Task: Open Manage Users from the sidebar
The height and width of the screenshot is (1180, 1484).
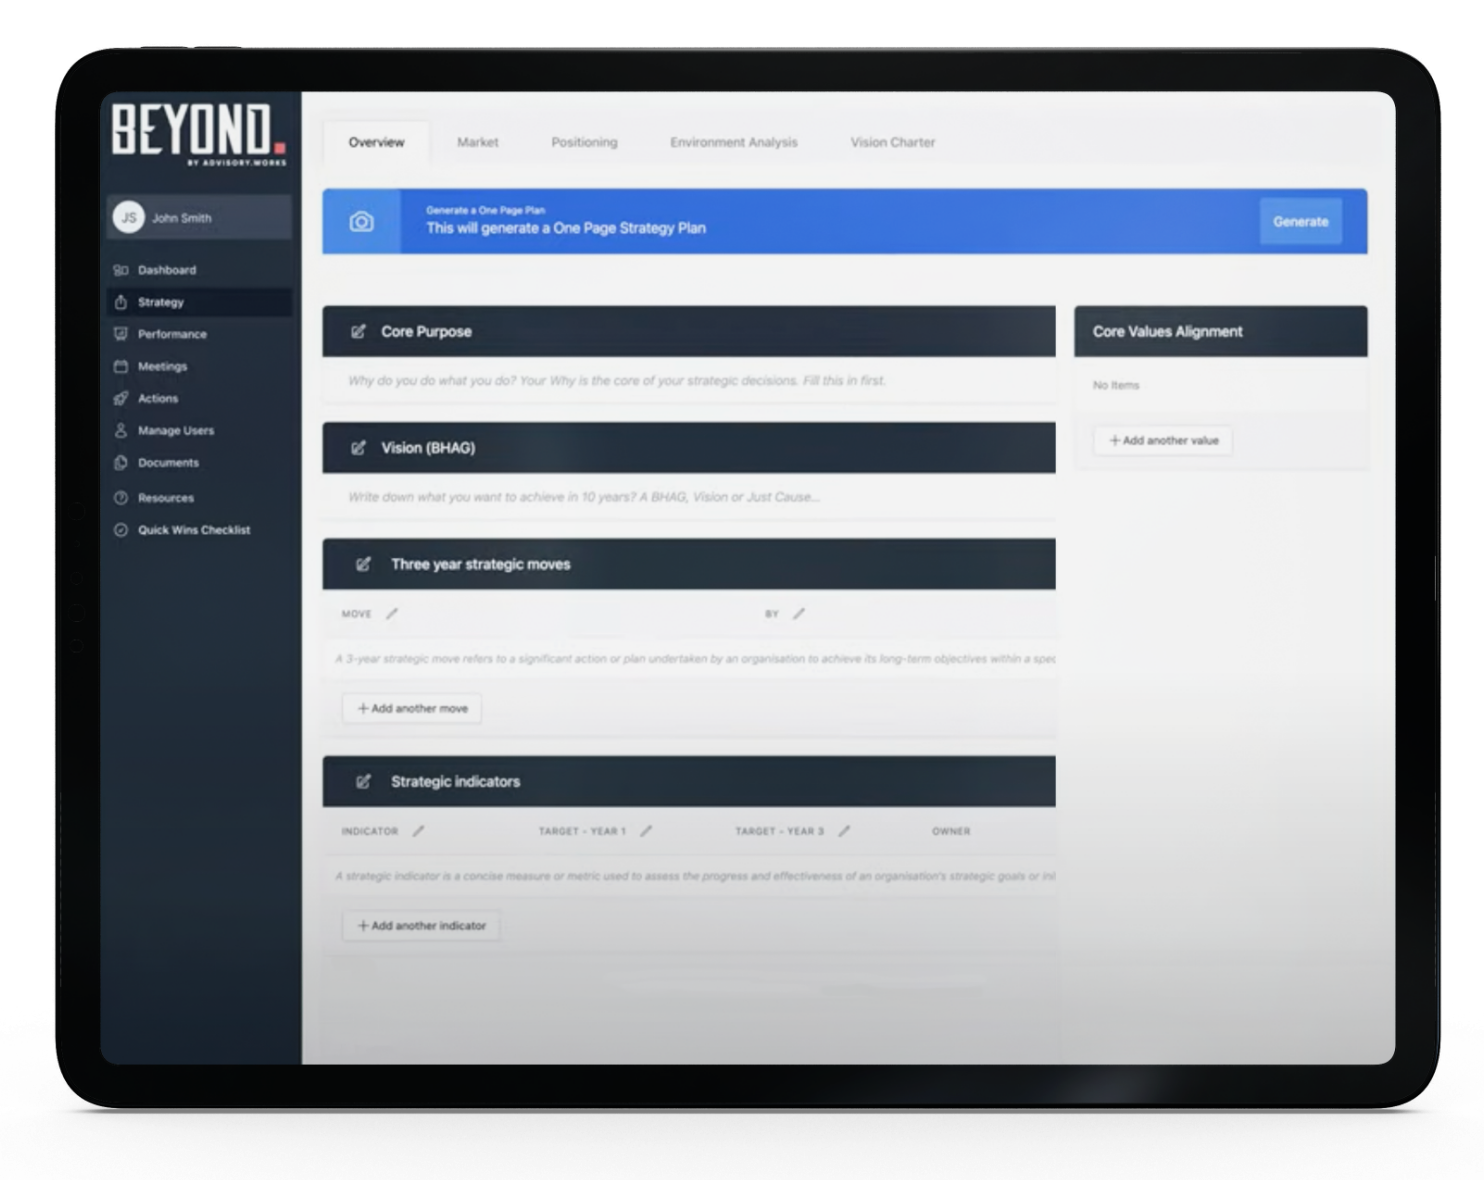Action: tap(199, 430)
